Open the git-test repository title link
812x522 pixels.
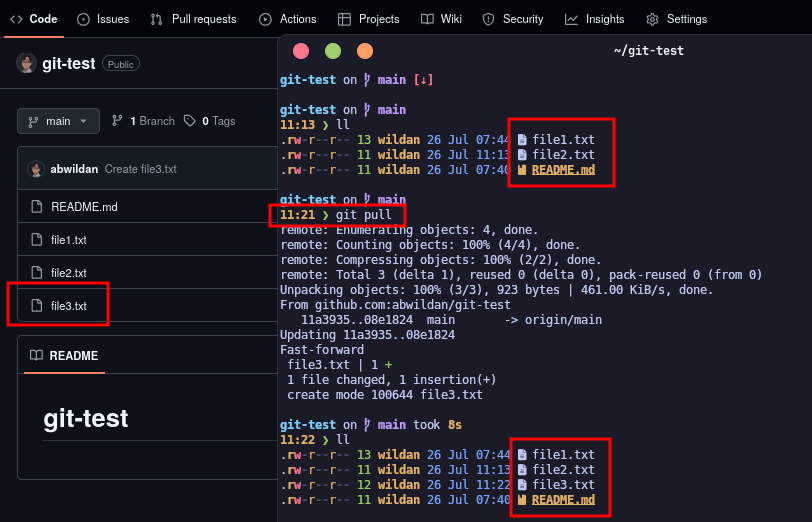69,64
